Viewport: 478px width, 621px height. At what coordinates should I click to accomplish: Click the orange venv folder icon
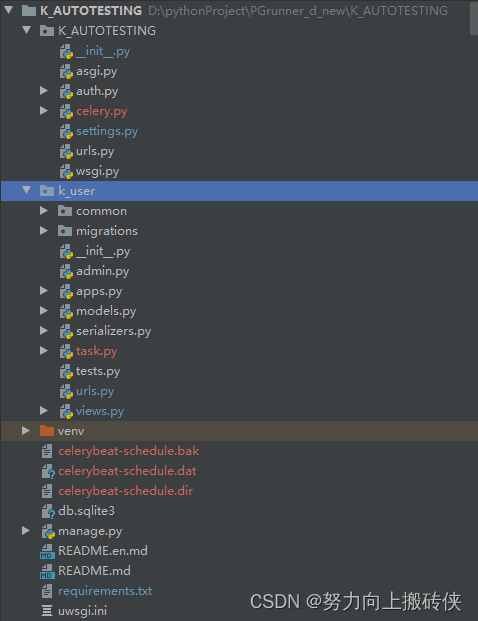[x=47, y=431]
